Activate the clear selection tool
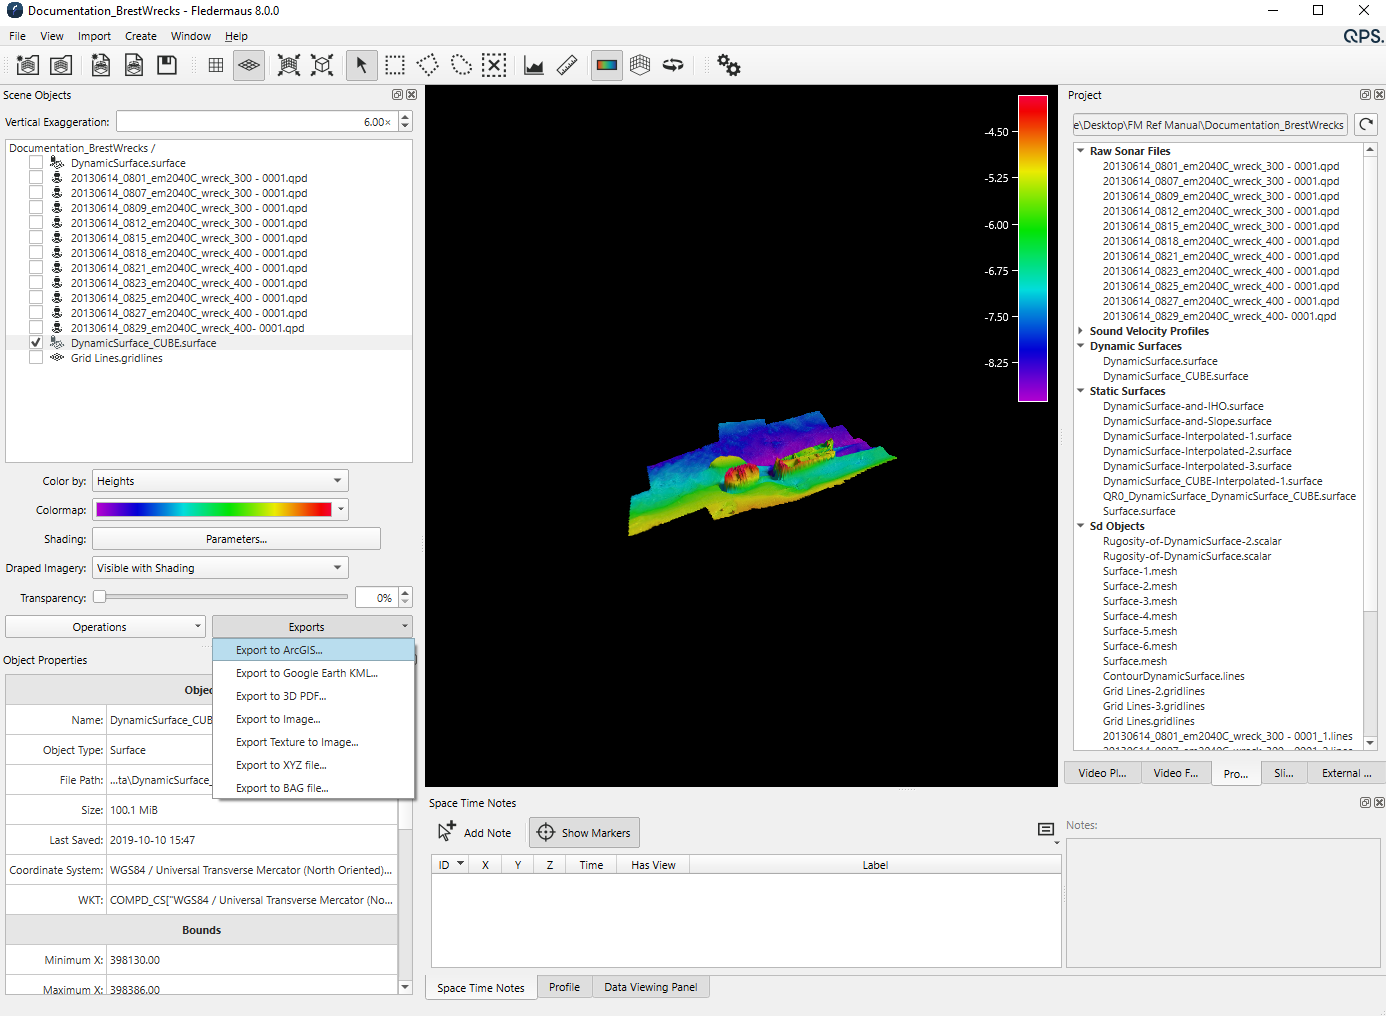The image size is (1386, 1016). [494, 66]
